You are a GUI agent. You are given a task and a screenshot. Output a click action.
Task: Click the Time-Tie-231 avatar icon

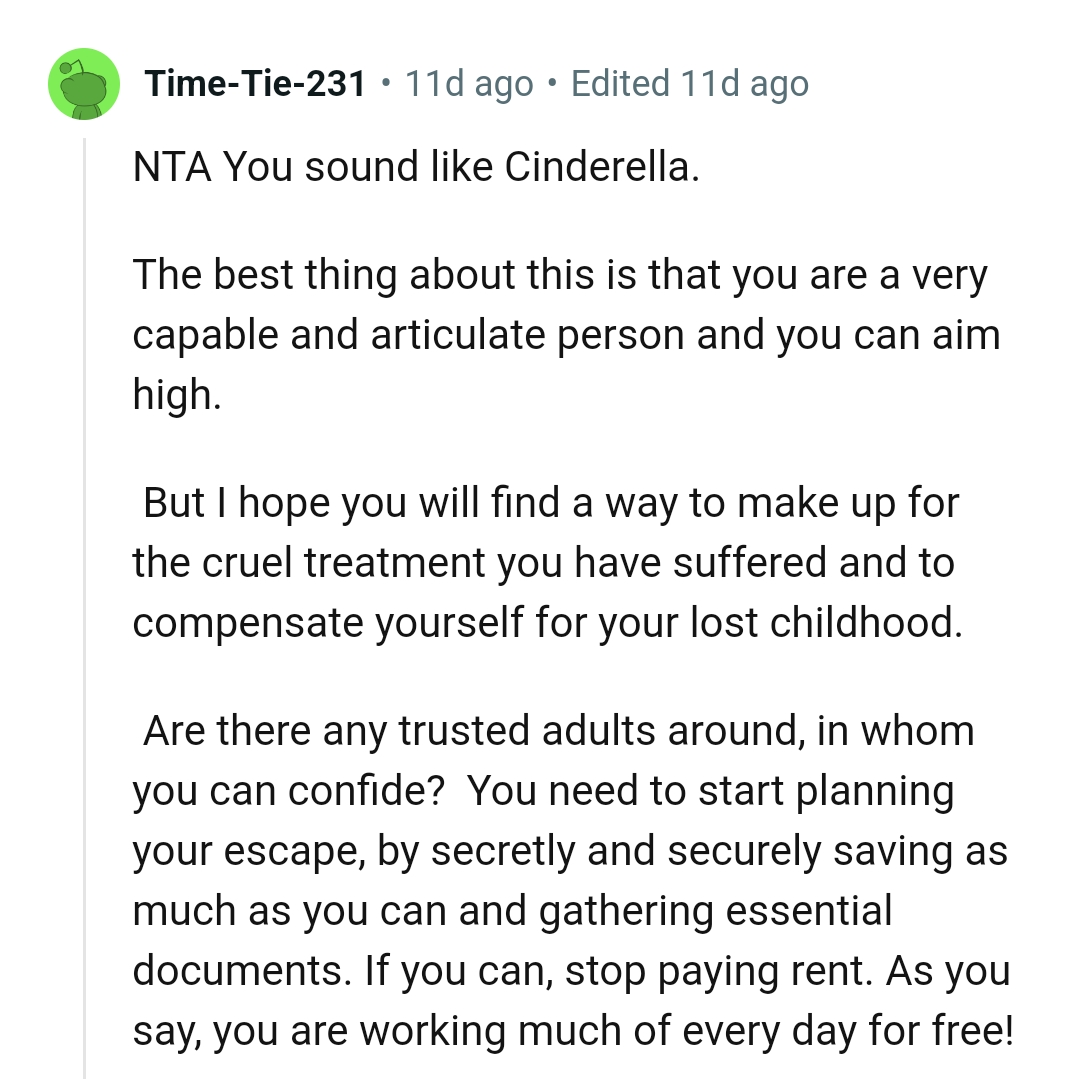point(85,84)
